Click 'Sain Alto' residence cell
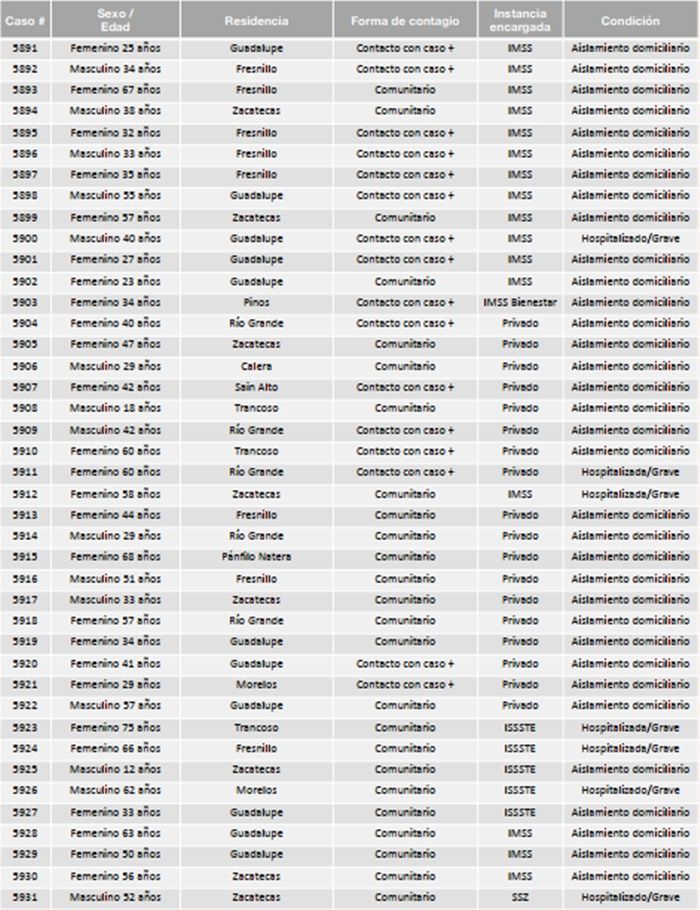Image resolution: width=700 pixels, height=910 pixels. pyautogui.click(x=257, y=387)
